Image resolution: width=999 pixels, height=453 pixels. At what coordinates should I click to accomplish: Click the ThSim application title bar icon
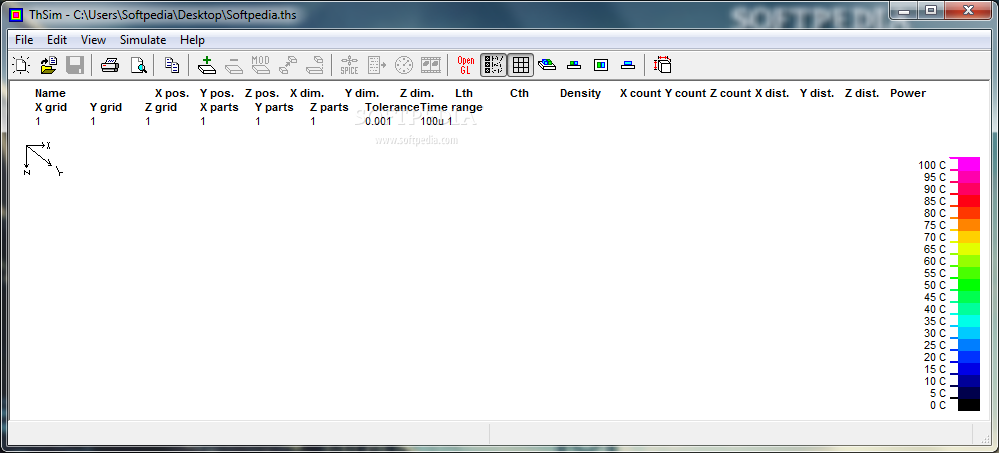[16, 15]
